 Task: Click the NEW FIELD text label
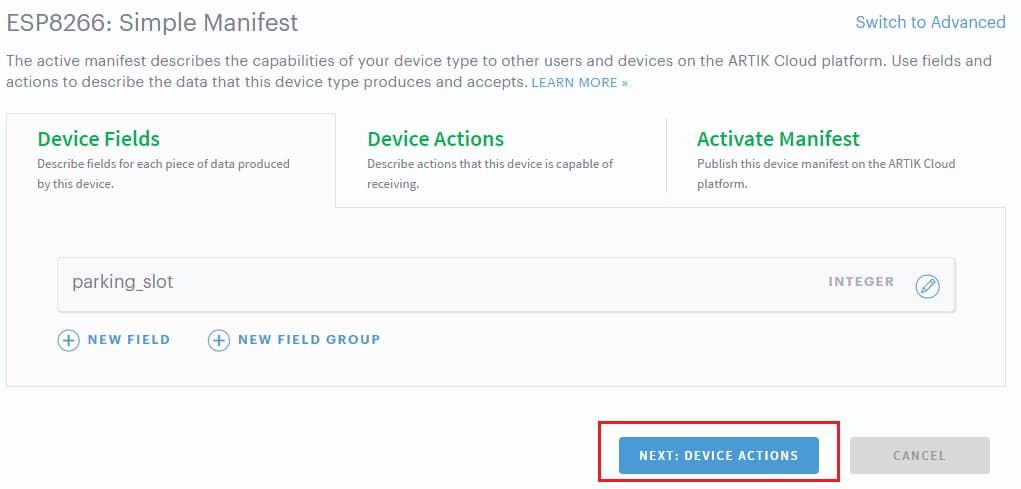click(x=128, y=340)
